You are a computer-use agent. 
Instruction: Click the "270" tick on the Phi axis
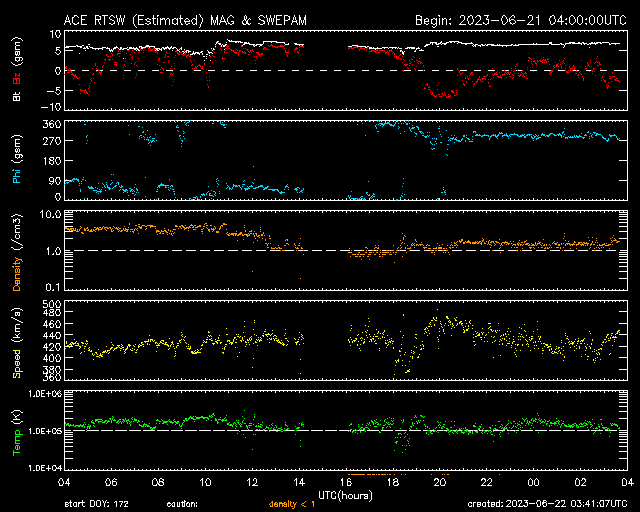pos(52,141)
